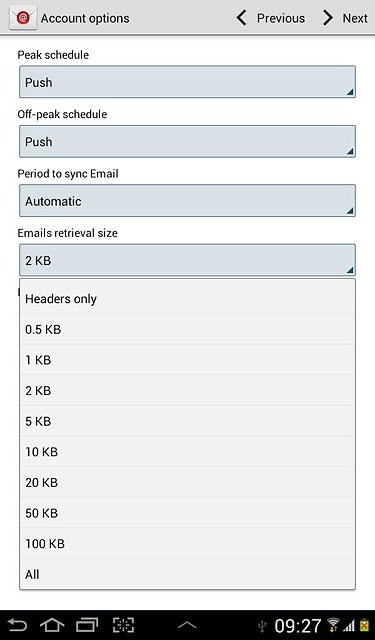The height and width of the screenshot is (640, 375).
Task: Tap the Android home navigation icon
Action: coord(52,625)
